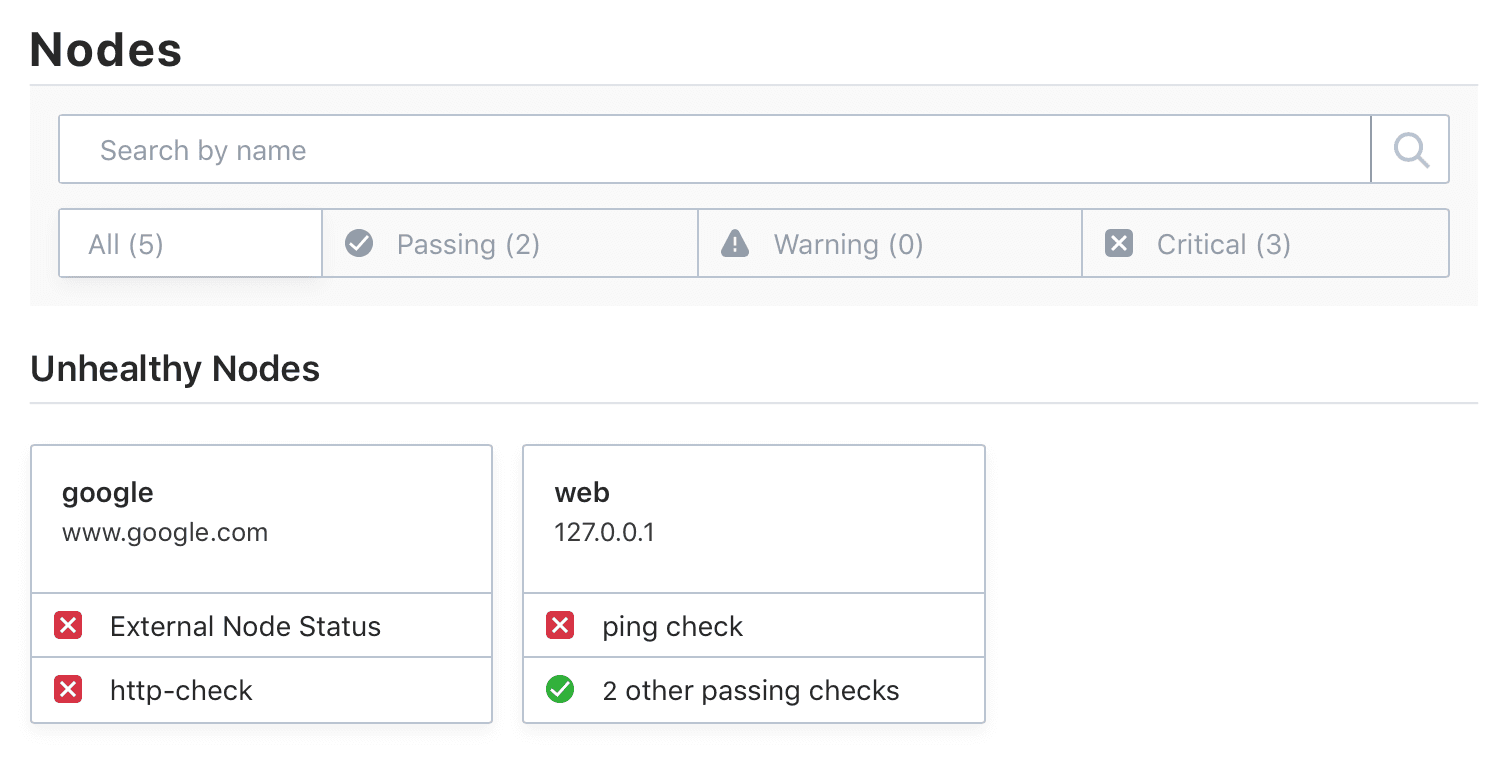Click the search magnifying glass icon
1504x772 pixels.
pyautogui.click(x=1409, y=149)
